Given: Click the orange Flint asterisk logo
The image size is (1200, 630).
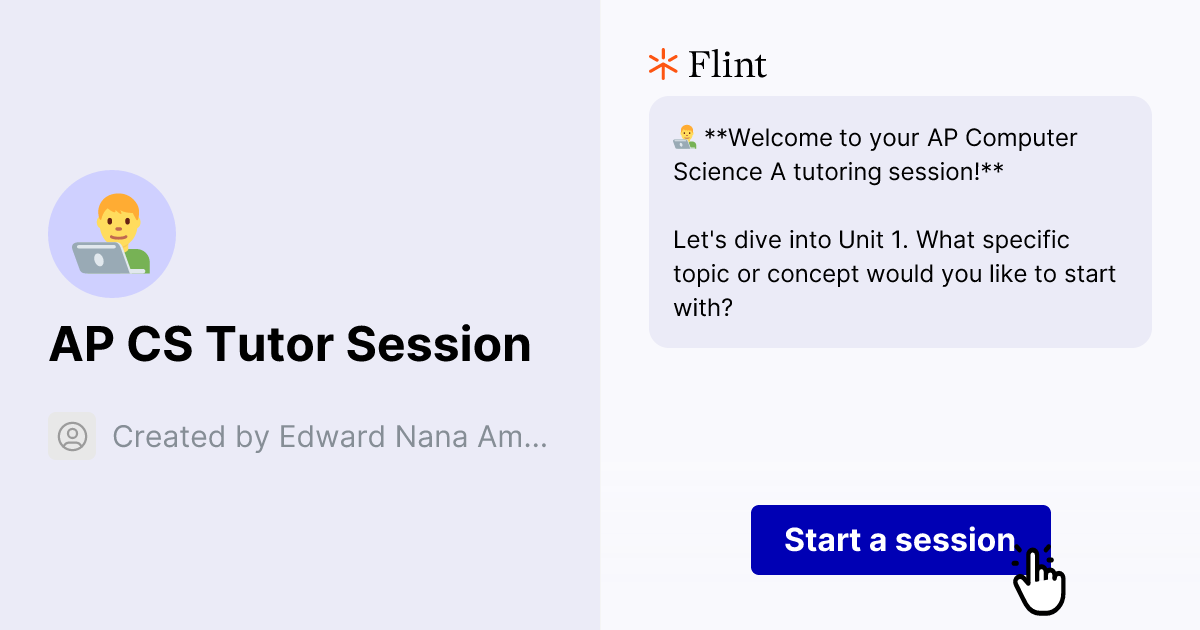Looking at the screenshot, I should tap(661, 63).
